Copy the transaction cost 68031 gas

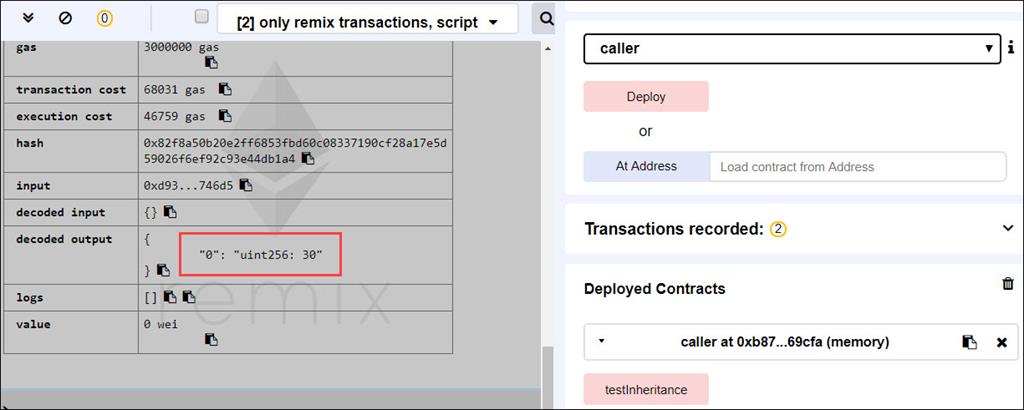click(225, 89)
